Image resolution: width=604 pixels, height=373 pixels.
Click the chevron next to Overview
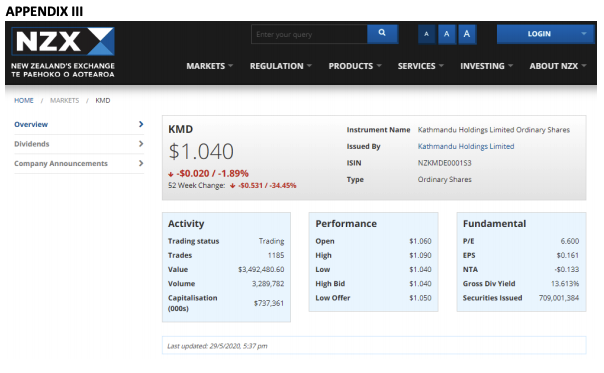point(141,124)
